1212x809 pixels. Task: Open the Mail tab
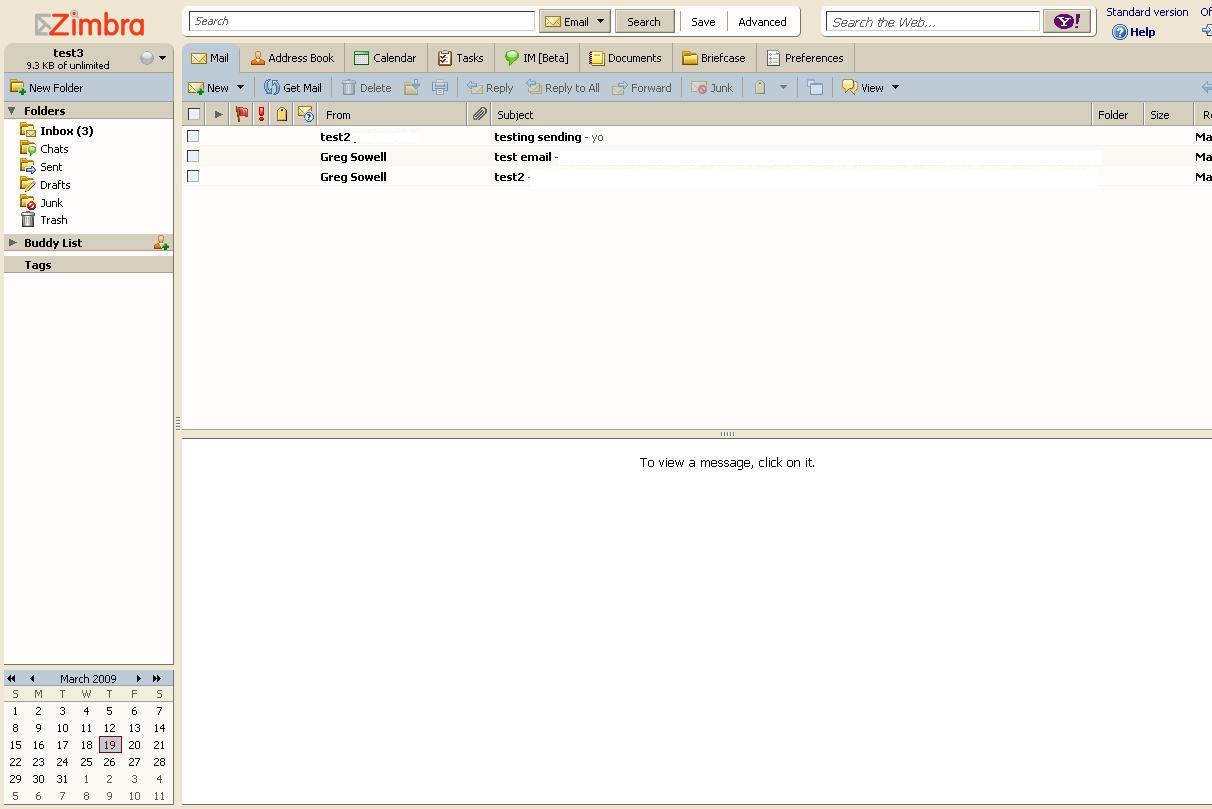pos(210,58)
